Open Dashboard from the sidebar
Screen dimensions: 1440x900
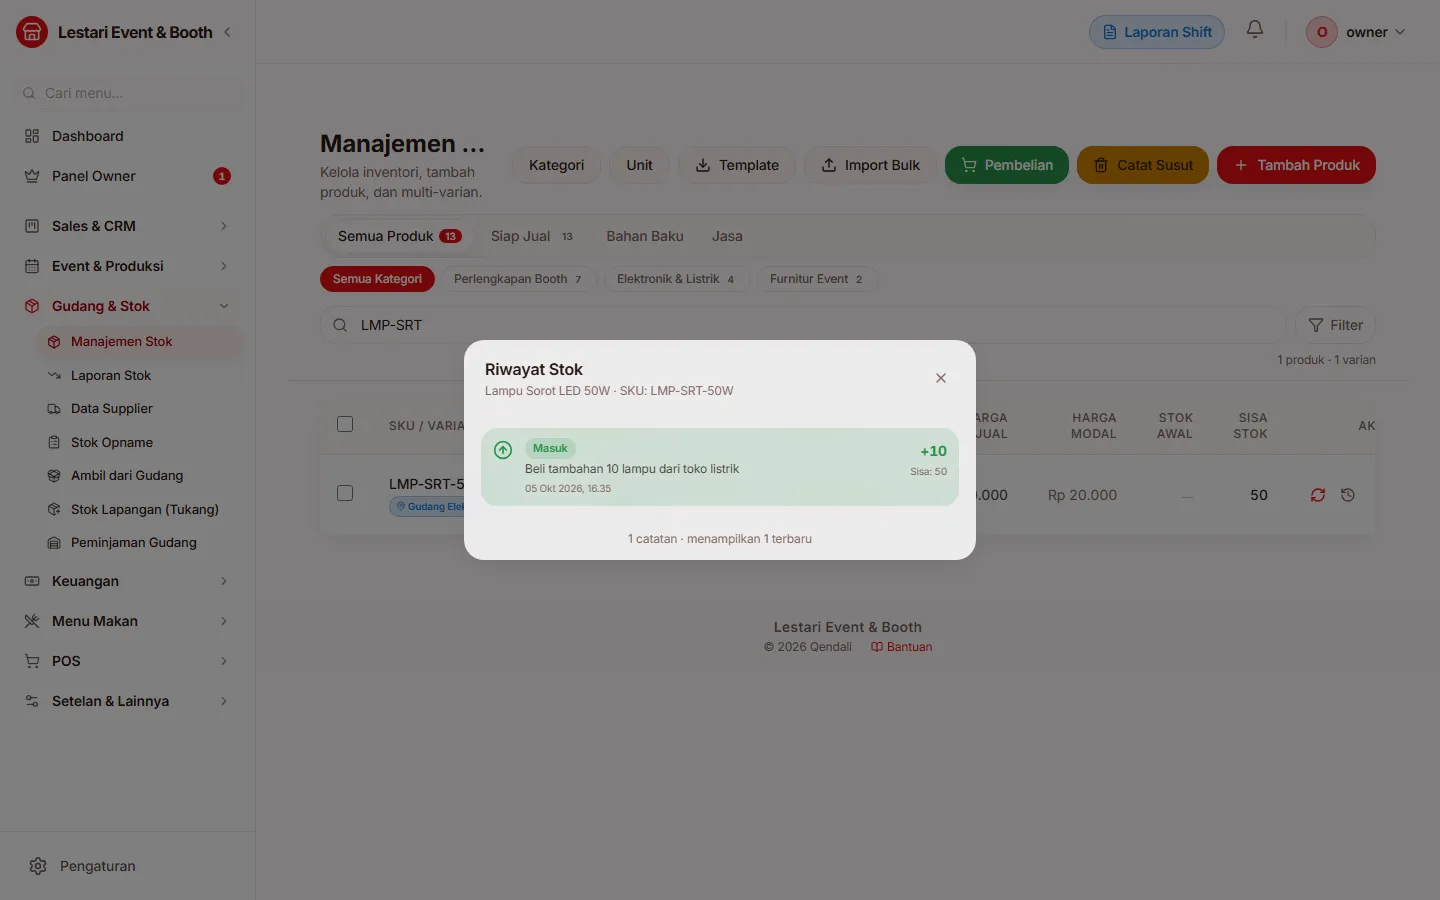[x=127, y=136]
